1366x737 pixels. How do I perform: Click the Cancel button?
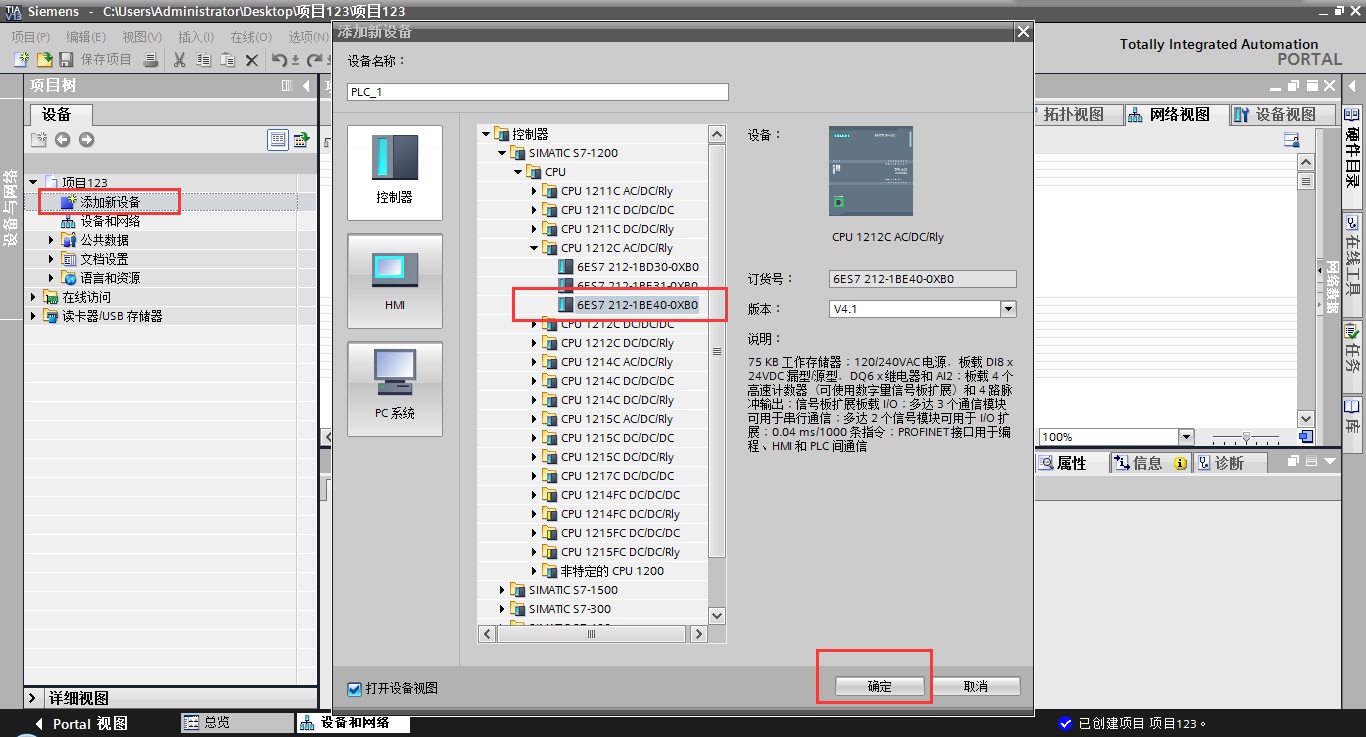976,687
